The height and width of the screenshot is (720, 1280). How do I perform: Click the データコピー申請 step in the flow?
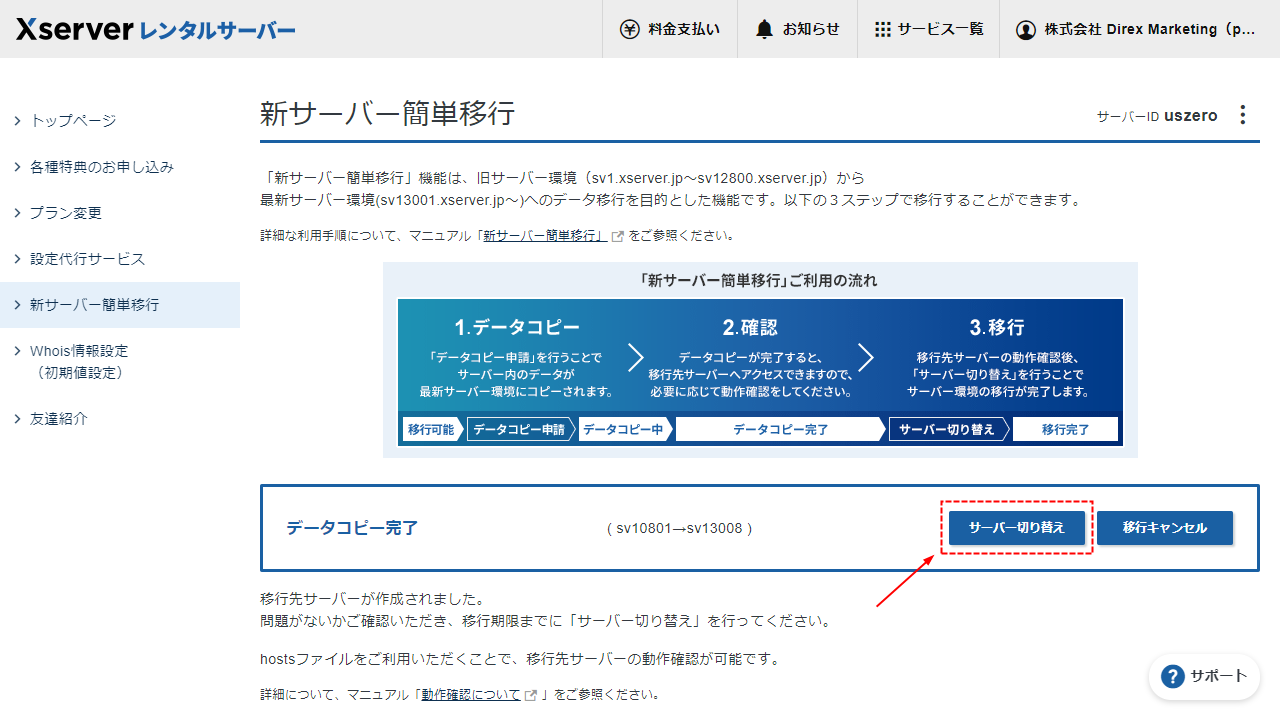click(519, 429)
